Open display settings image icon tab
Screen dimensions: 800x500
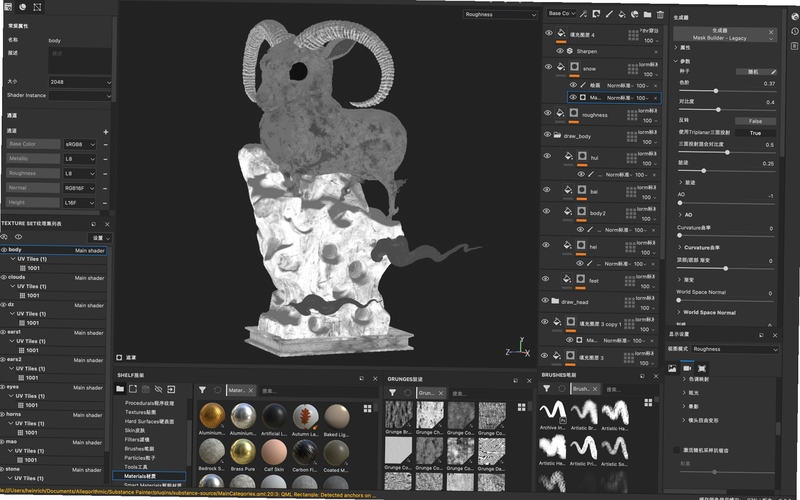(x=672, y=368)
